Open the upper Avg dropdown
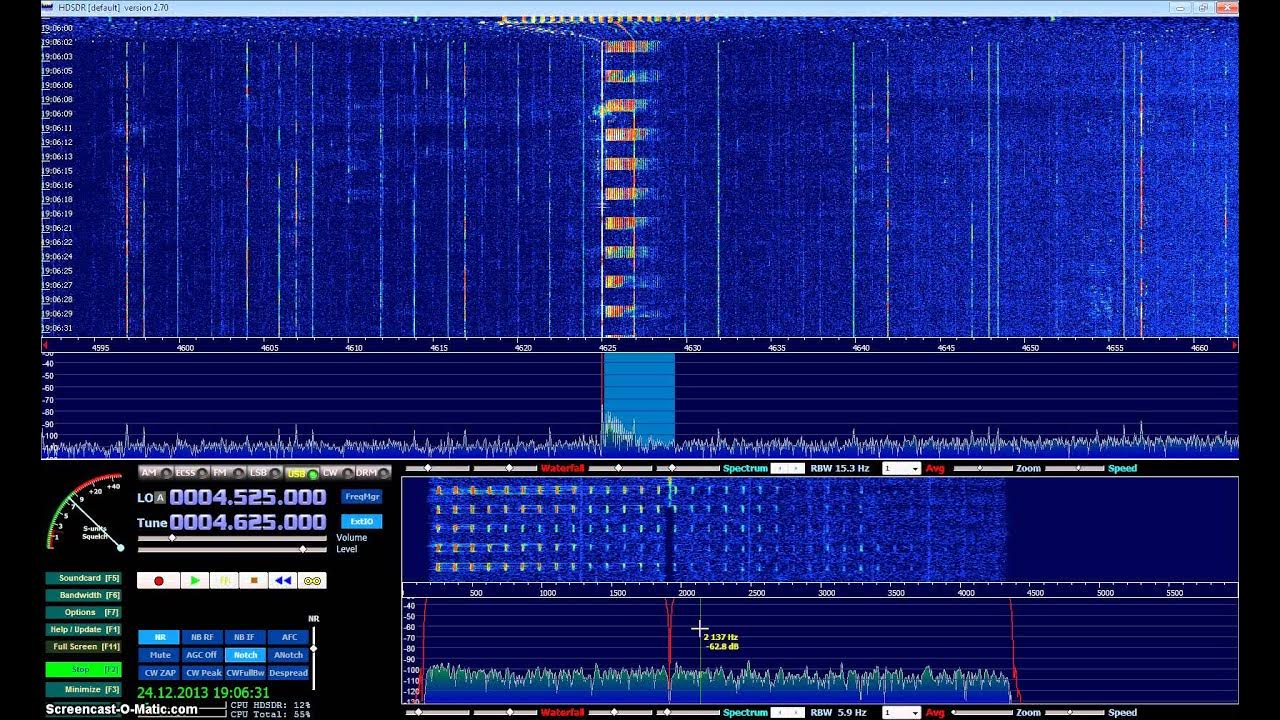 (901, 468)
